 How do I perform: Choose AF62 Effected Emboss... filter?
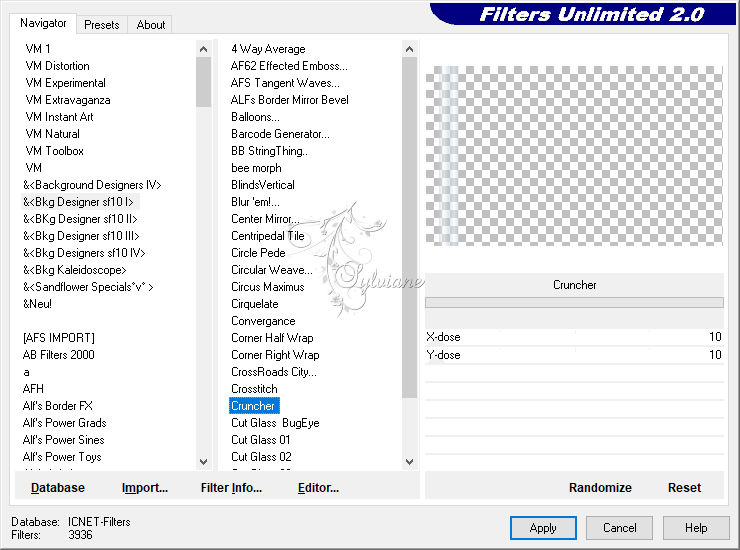289,66
